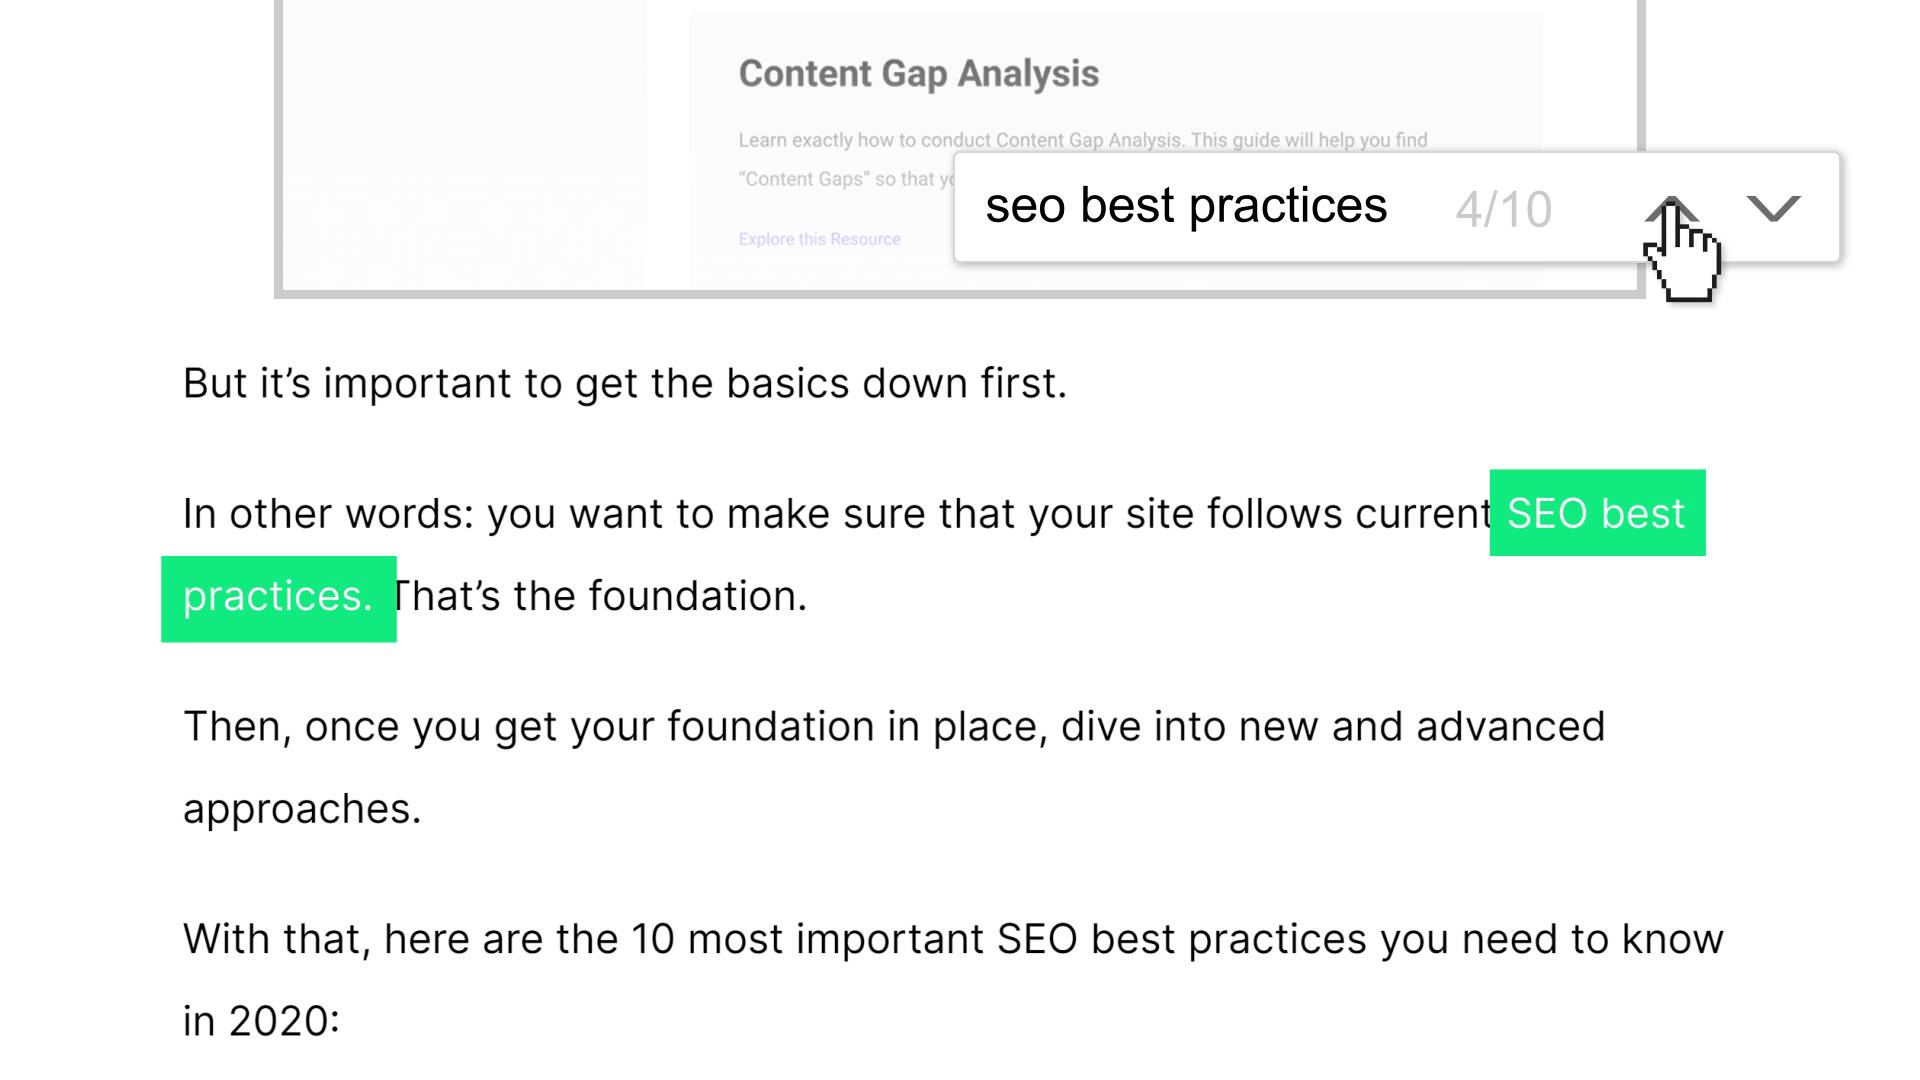
Task: Click the Learn exactly how to conduct description
Action: pos(1083,140)
